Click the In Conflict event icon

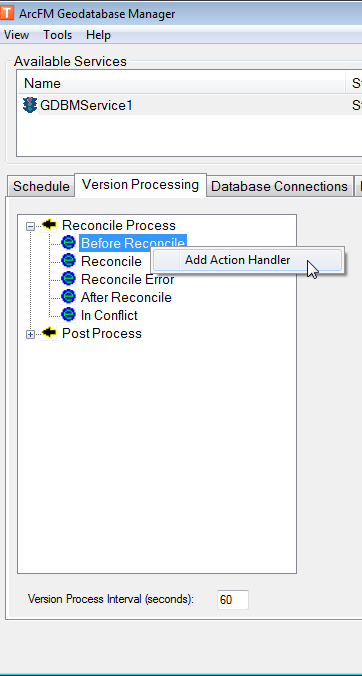68,315
